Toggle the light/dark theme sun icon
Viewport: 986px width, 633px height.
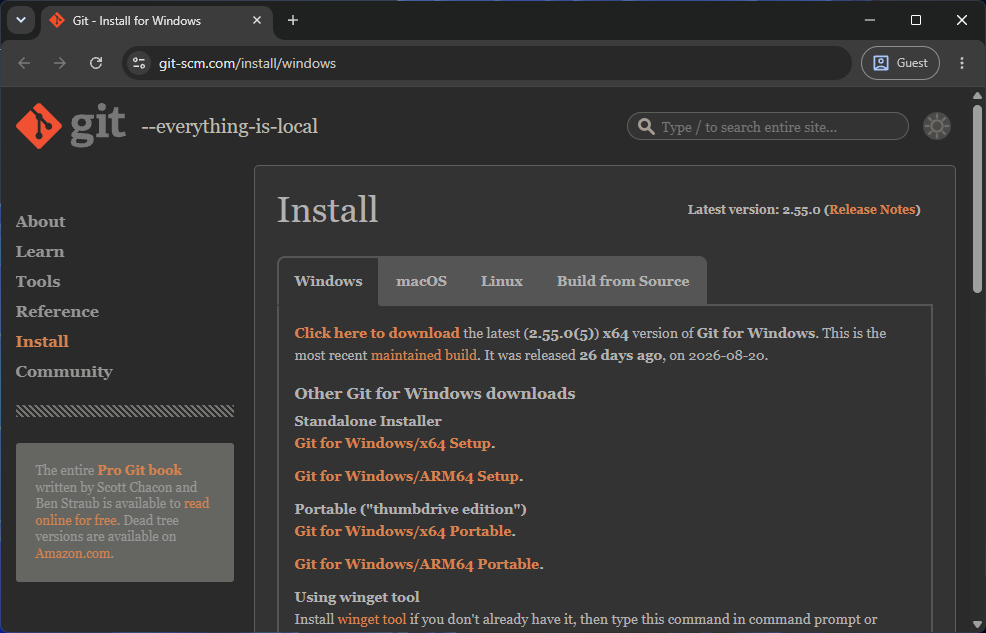936,126
